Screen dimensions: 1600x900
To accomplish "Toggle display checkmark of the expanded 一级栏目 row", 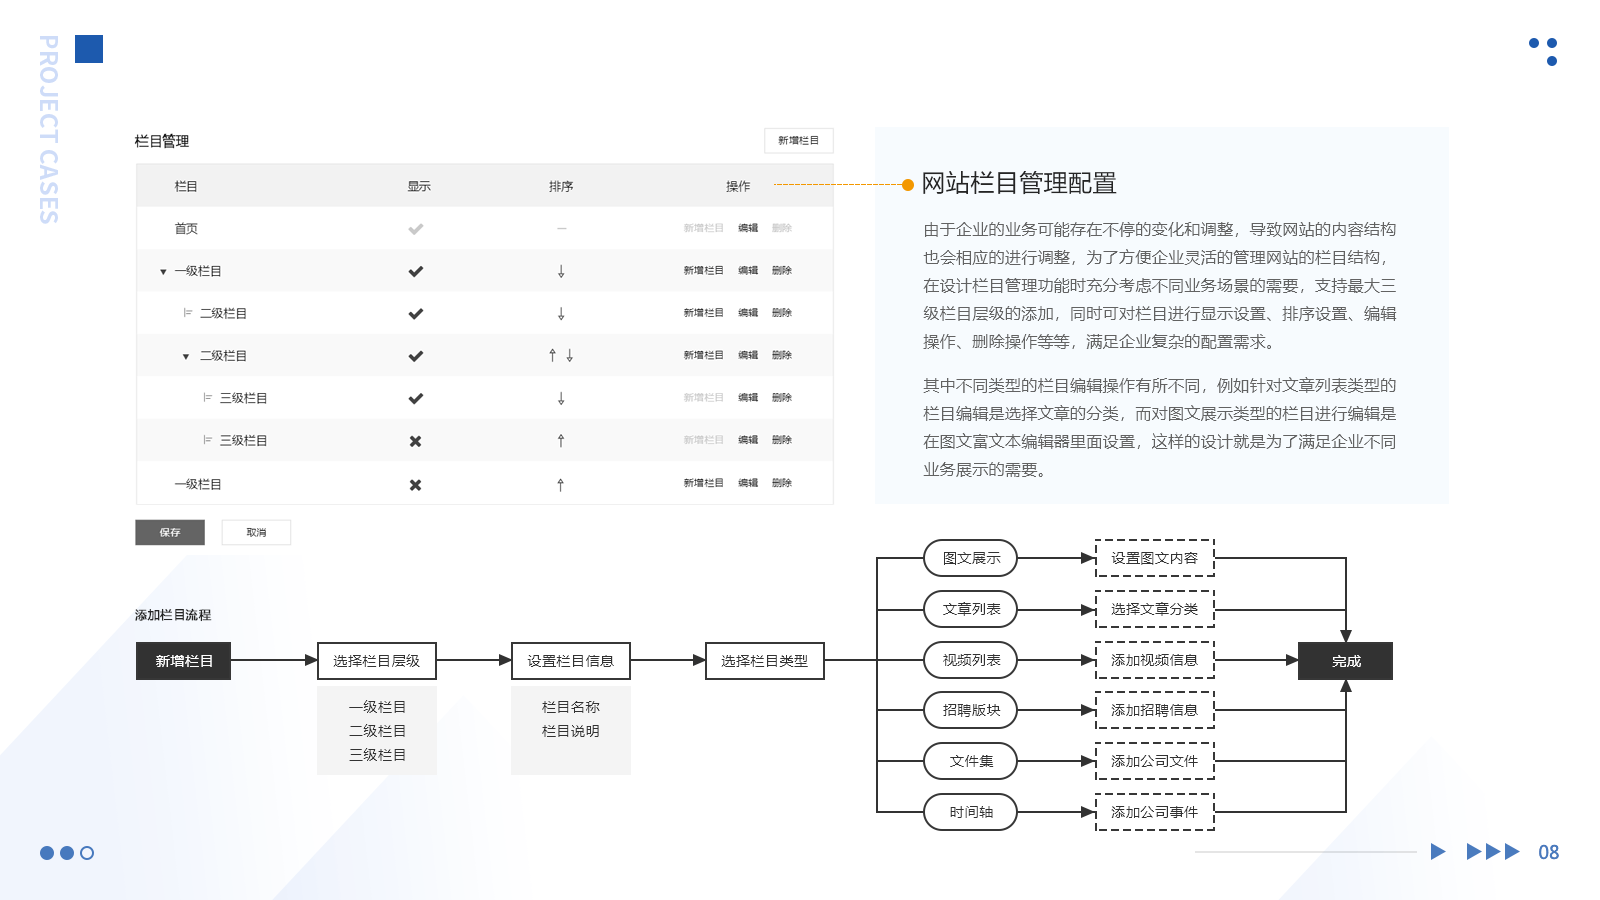I will 416,271.
